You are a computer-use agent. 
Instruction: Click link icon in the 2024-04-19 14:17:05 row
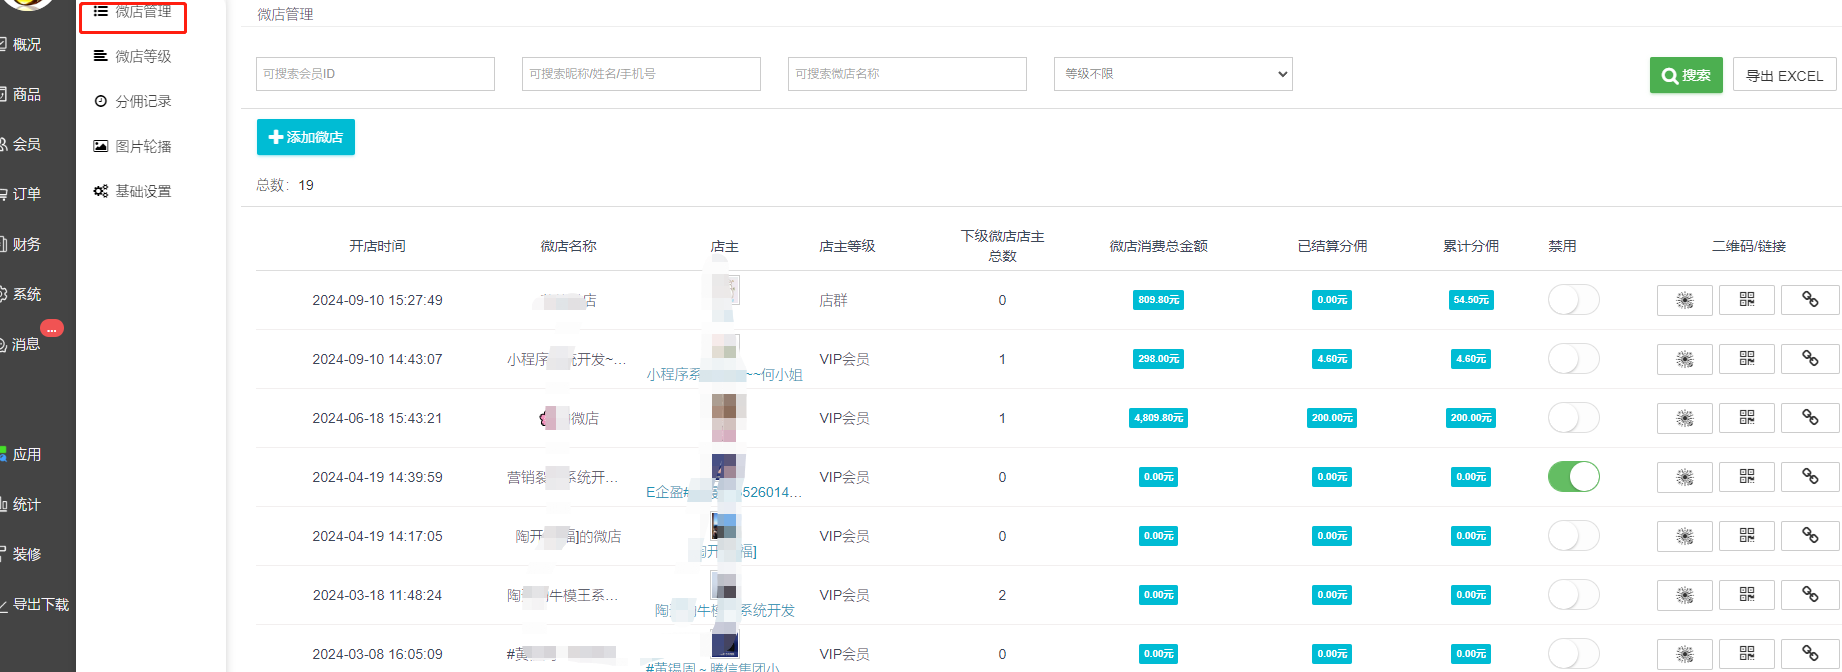[1809, 536]
